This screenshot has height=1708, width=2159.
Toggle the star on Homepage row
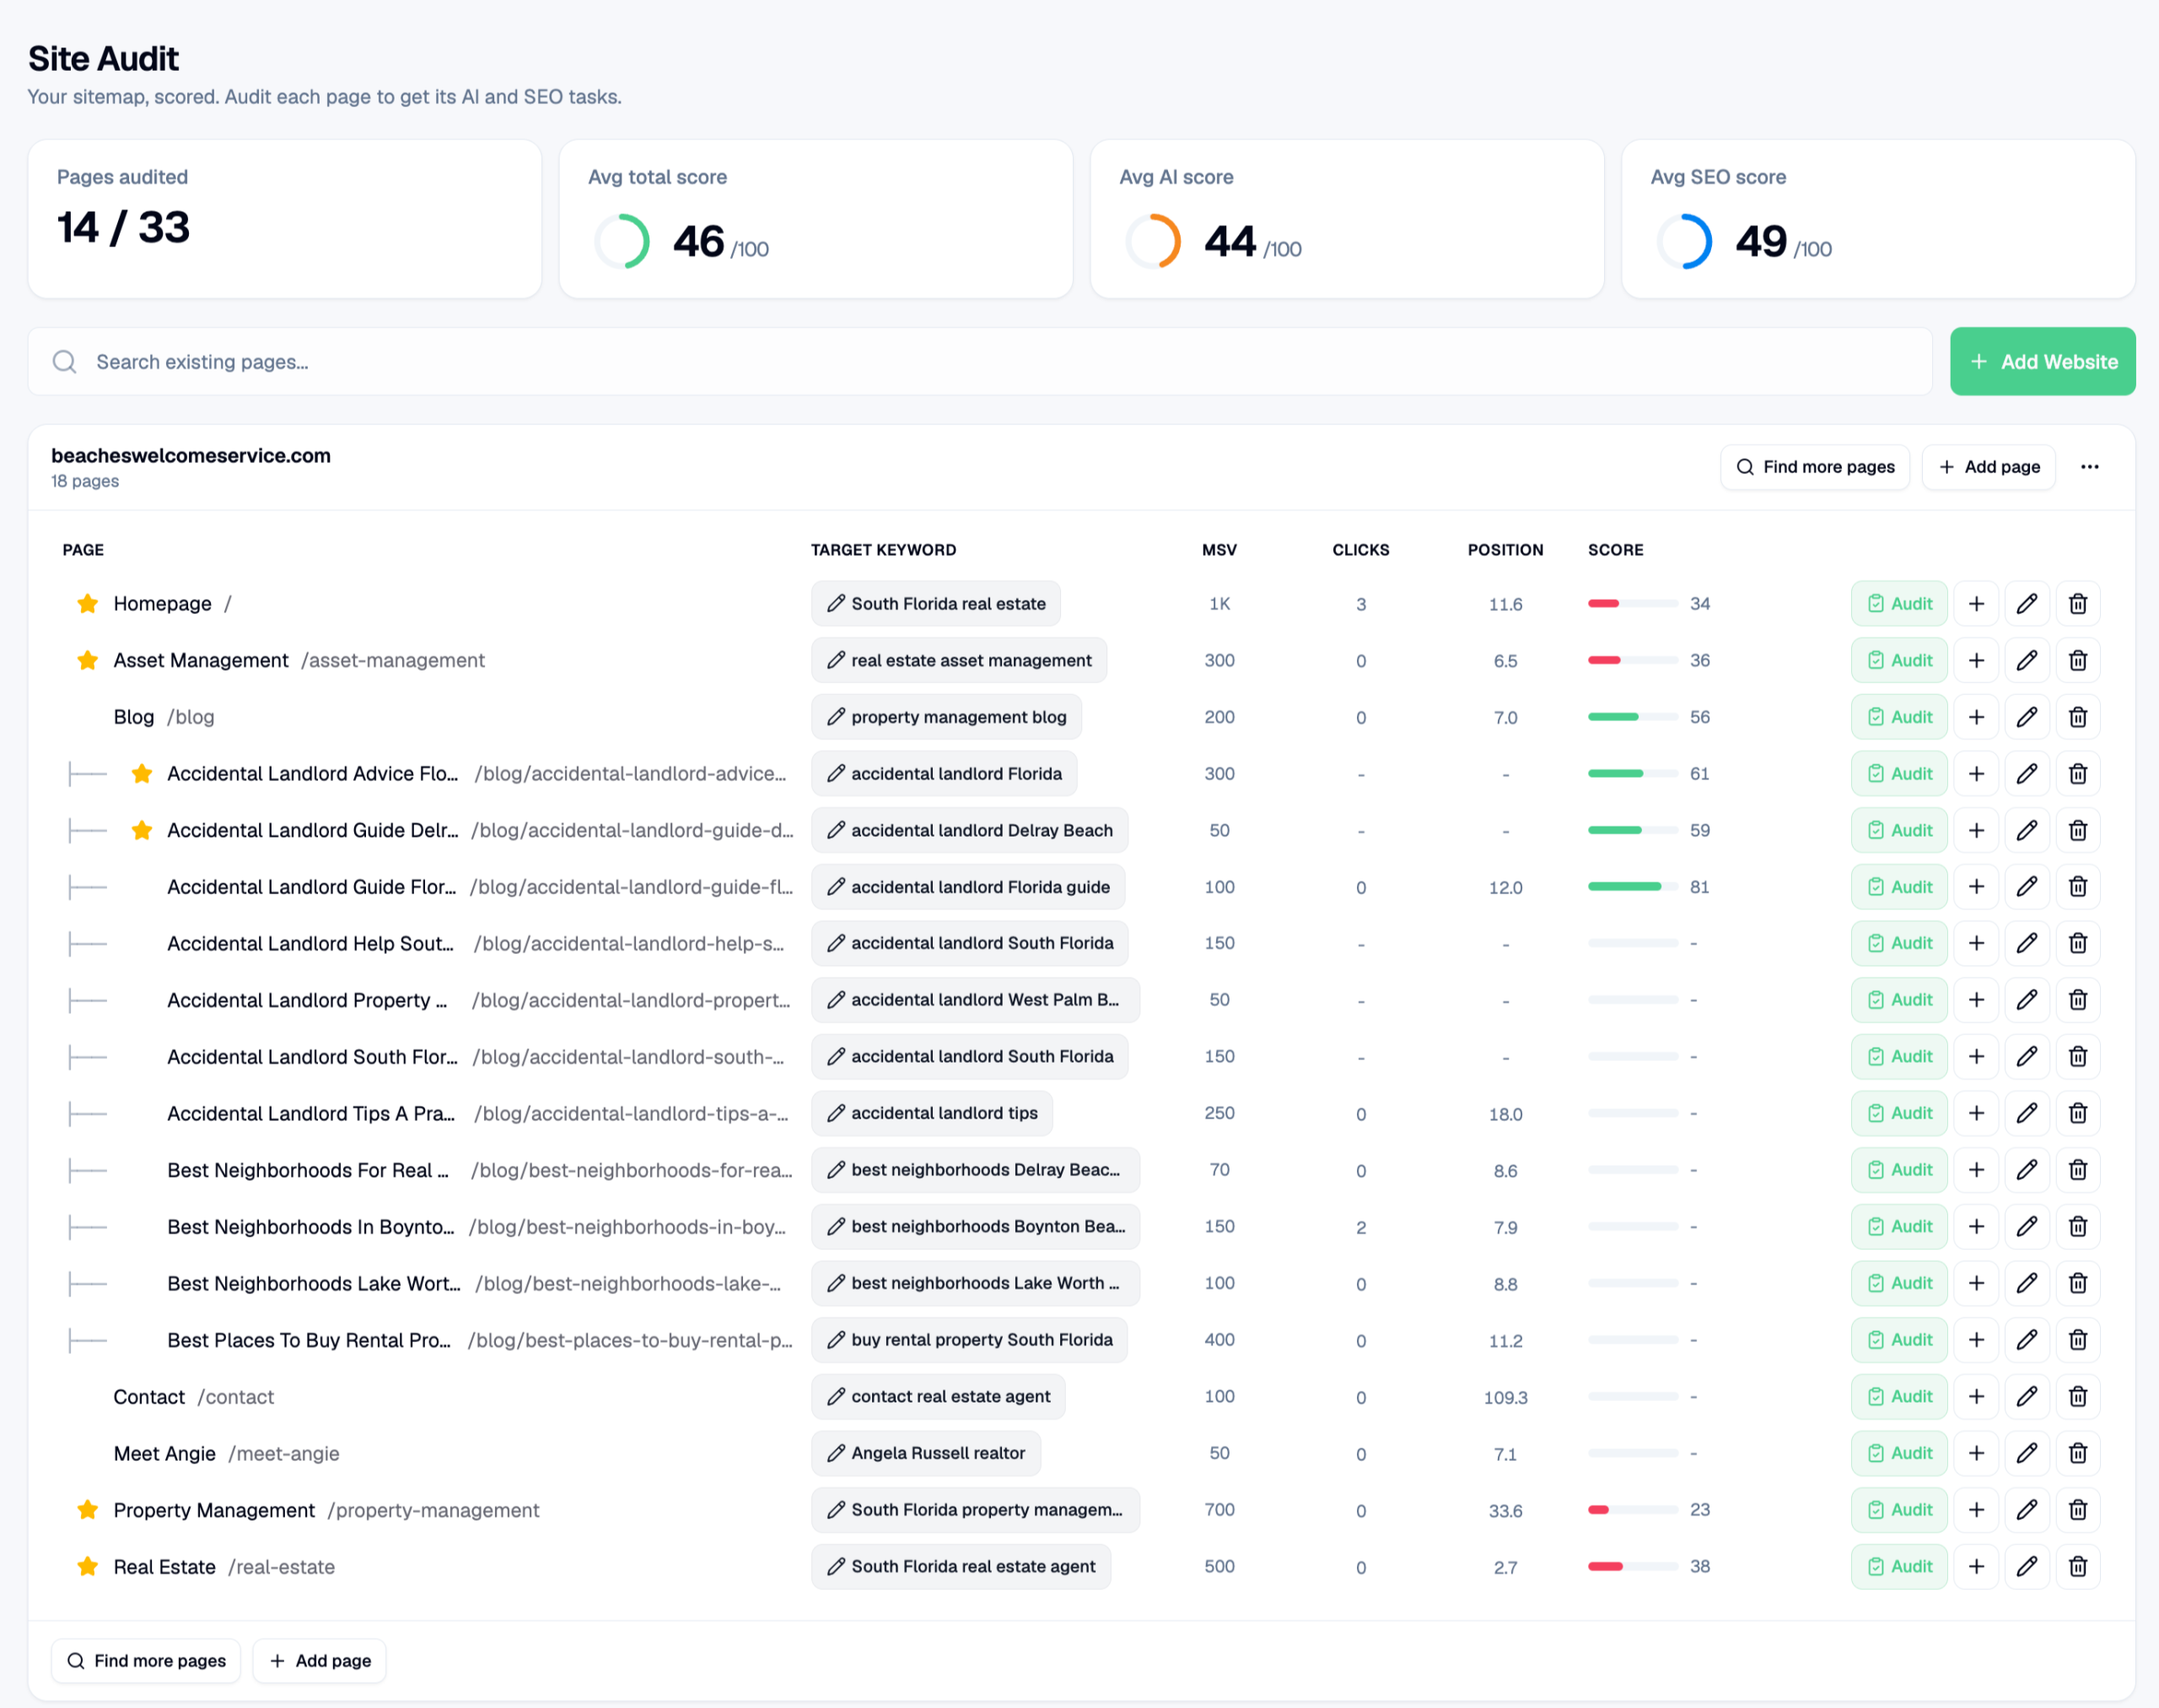[88, 604]
